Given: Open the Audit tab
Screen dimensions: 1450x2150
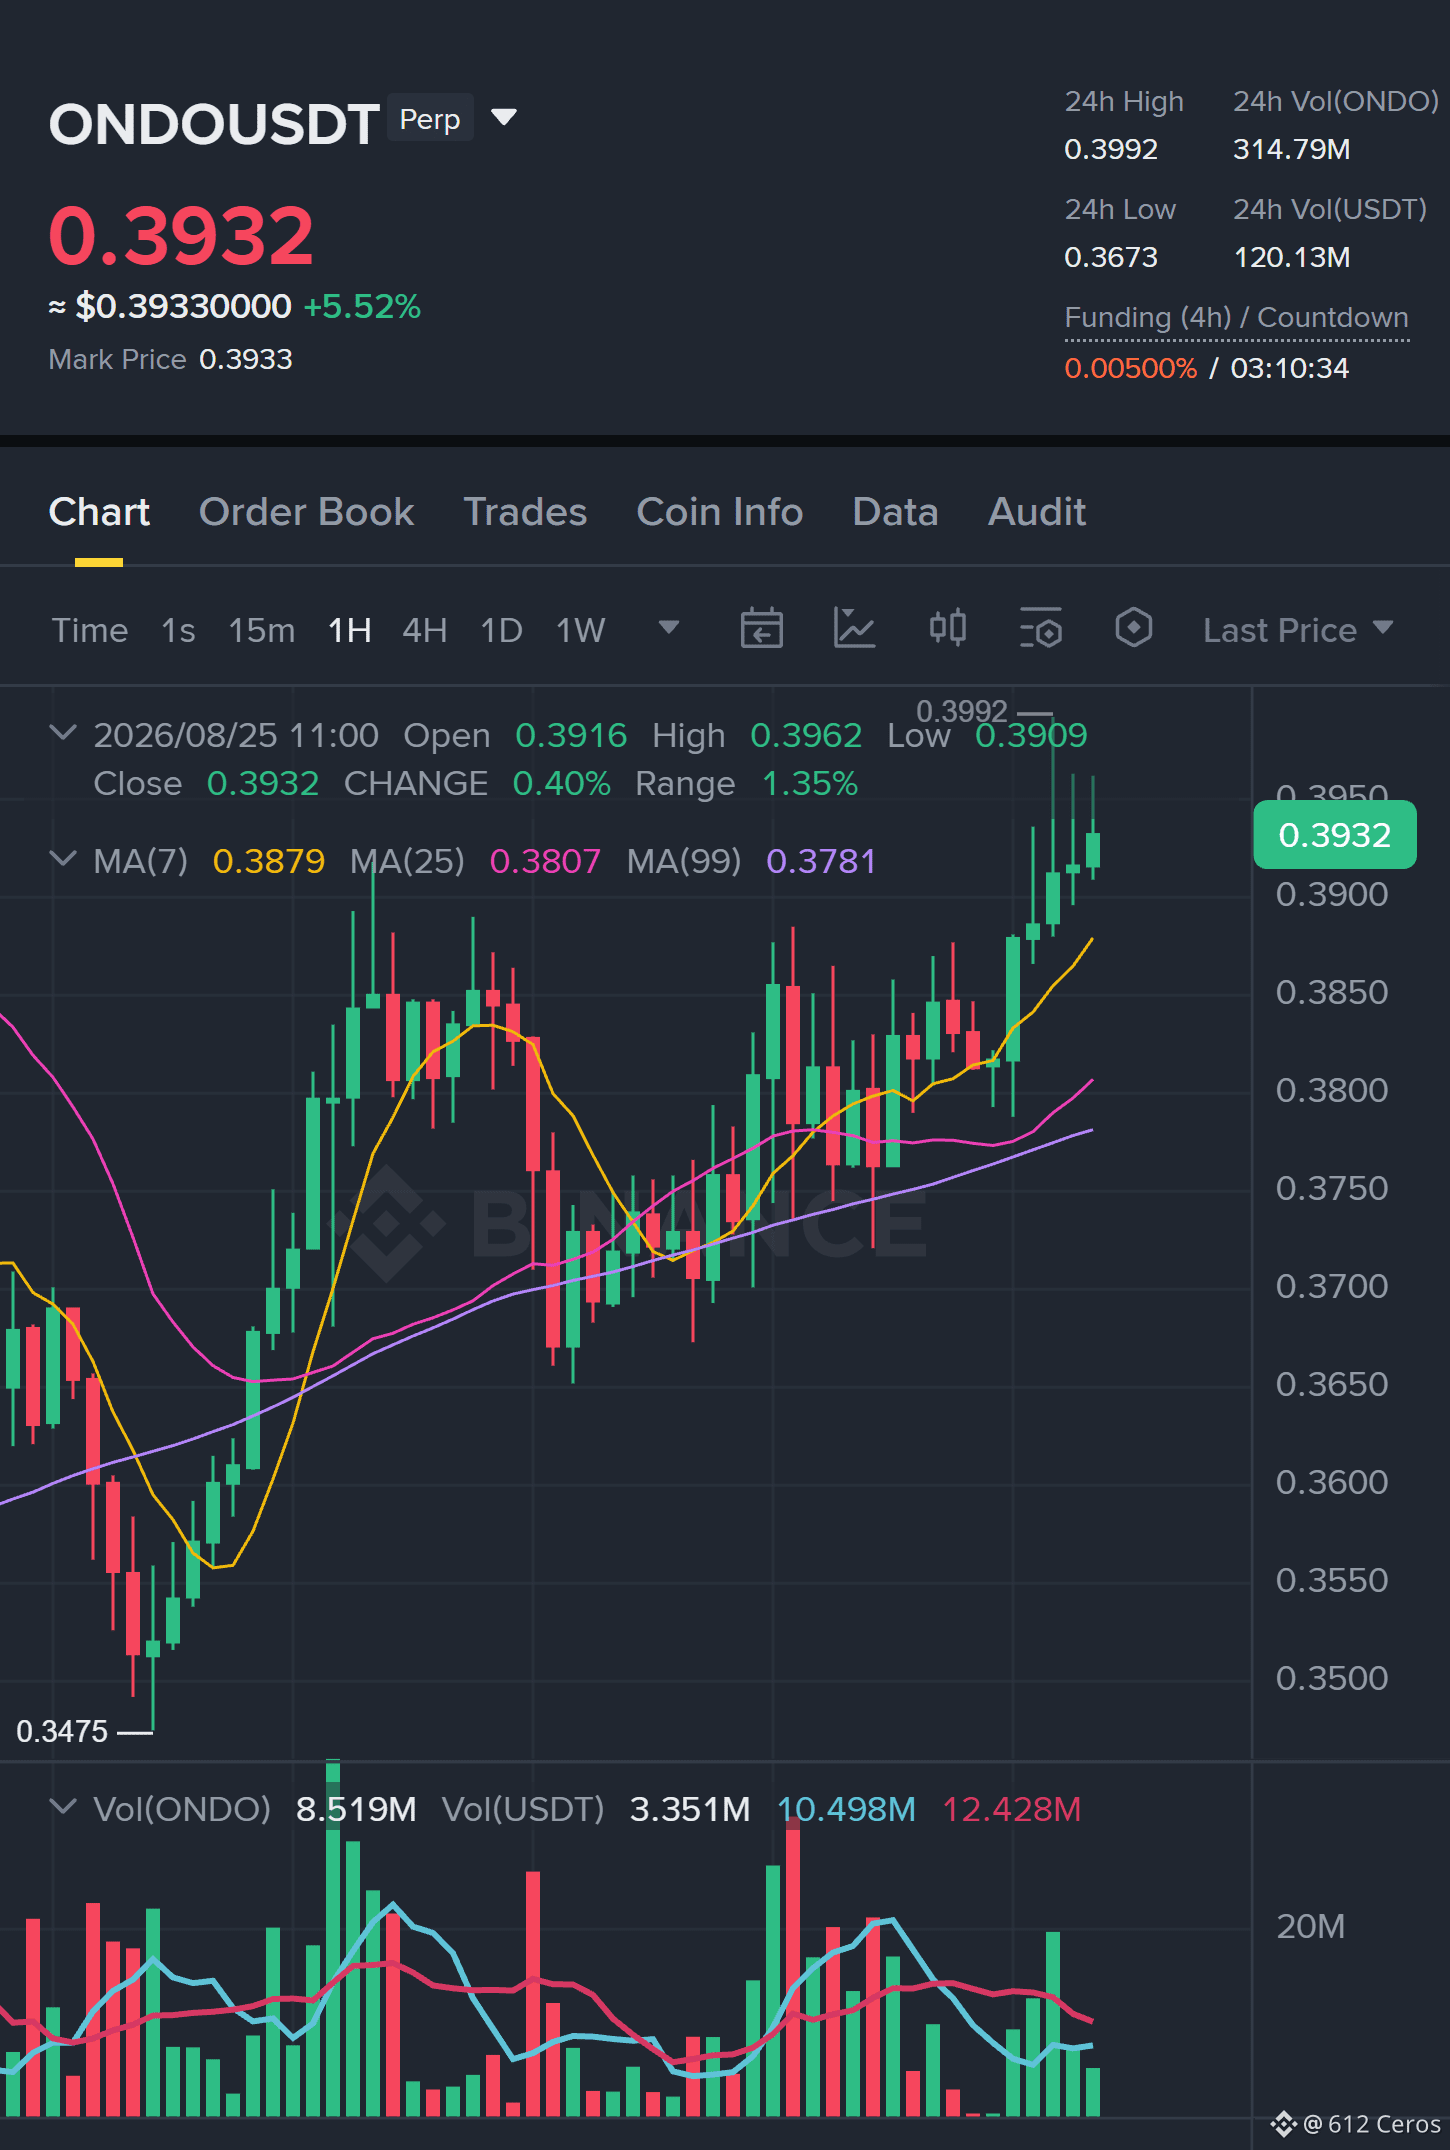Looking at the screenshot, I should click(1037, 512).
